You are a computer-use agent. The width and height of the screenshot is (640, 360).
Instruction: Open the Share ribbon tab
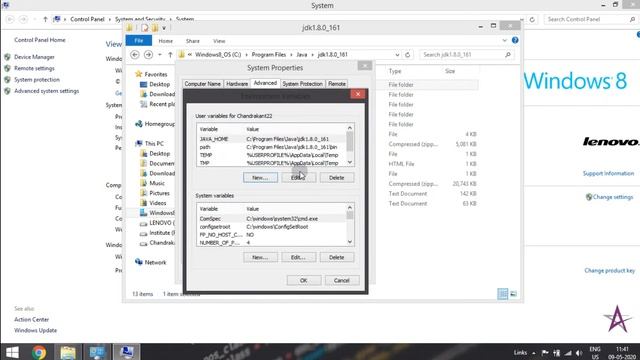[193, 41]
